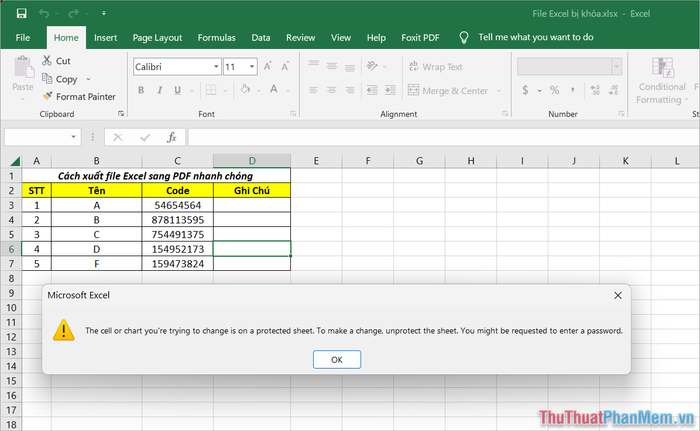
Task: Switch to the Data tab
Action: 261,38
